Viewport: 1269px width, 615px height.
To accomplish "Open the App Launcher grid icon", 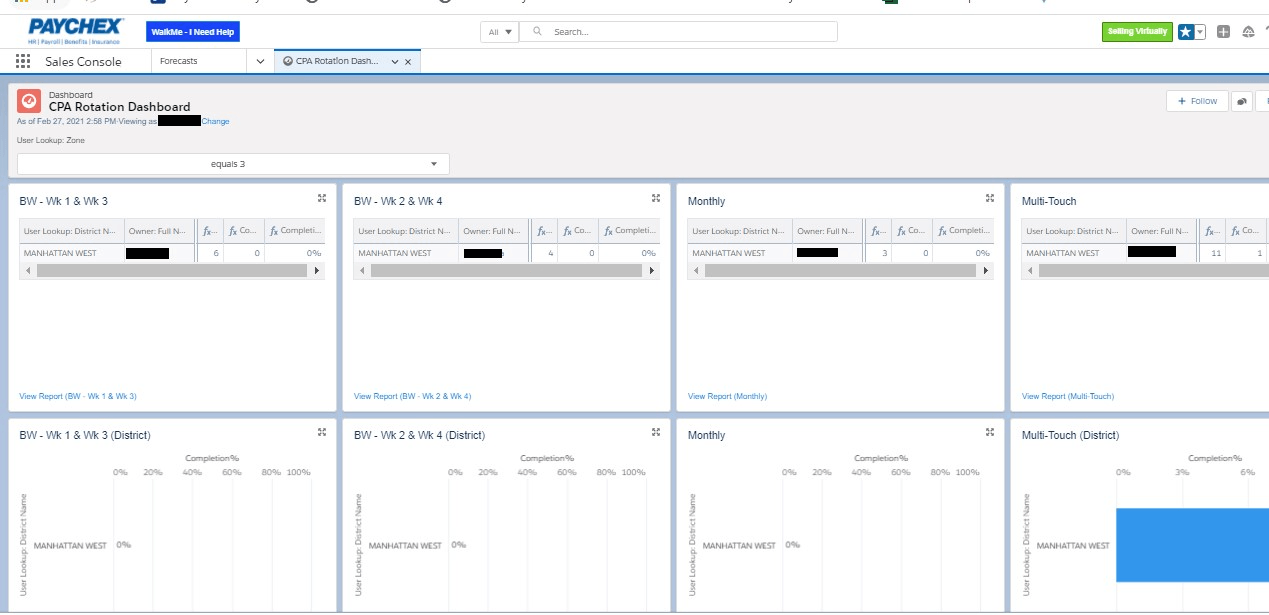I will [x=23, y=61].
